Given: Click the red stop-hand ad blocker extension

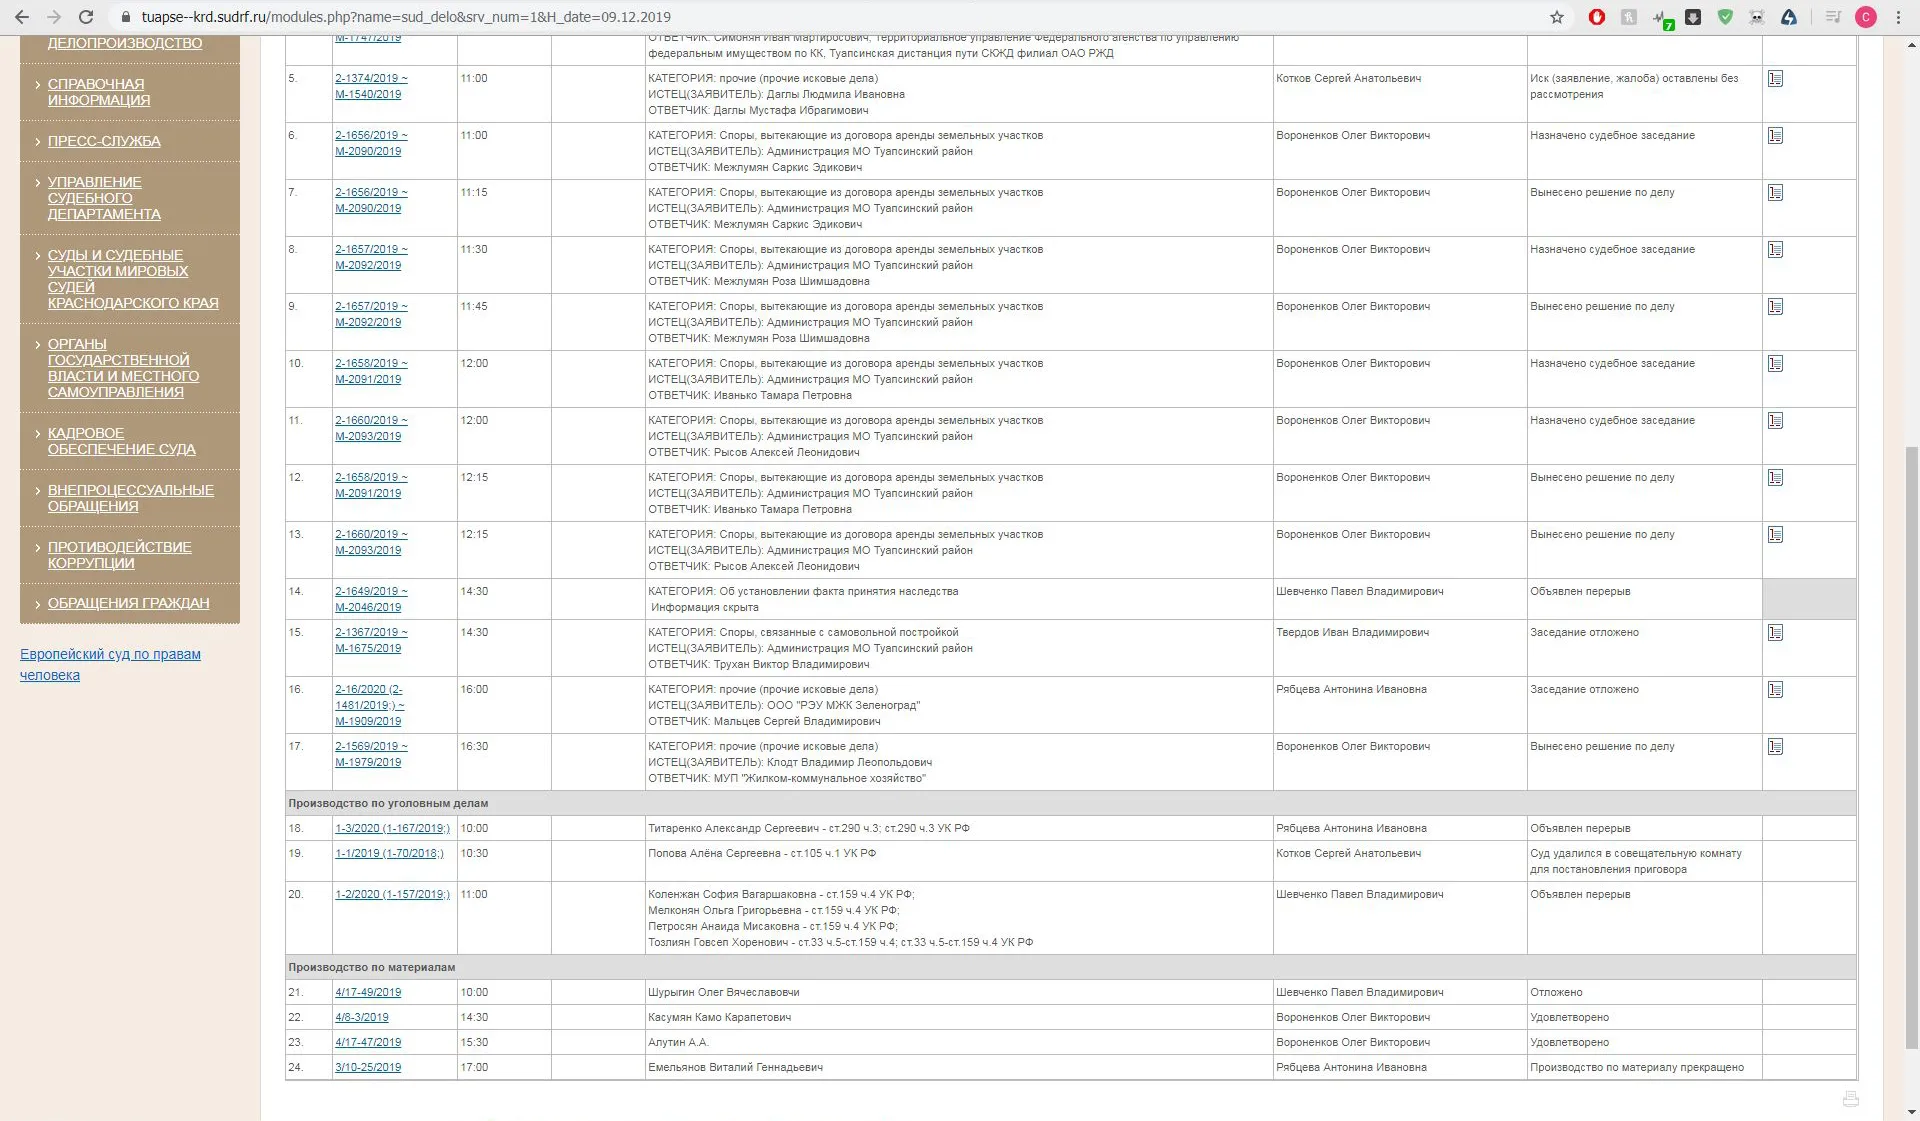Looking at the screenshot, I should point(1597,17).
